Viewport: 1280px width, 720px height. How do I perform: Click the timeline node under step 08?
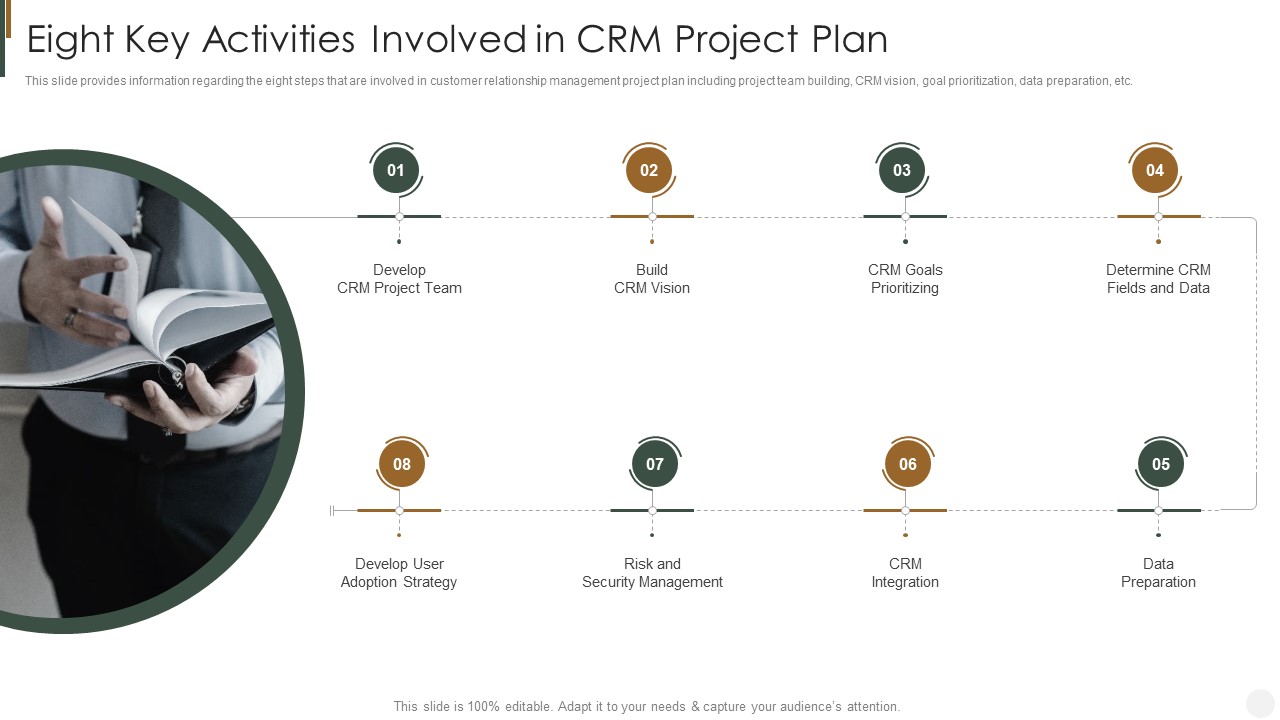click(399, 510)
